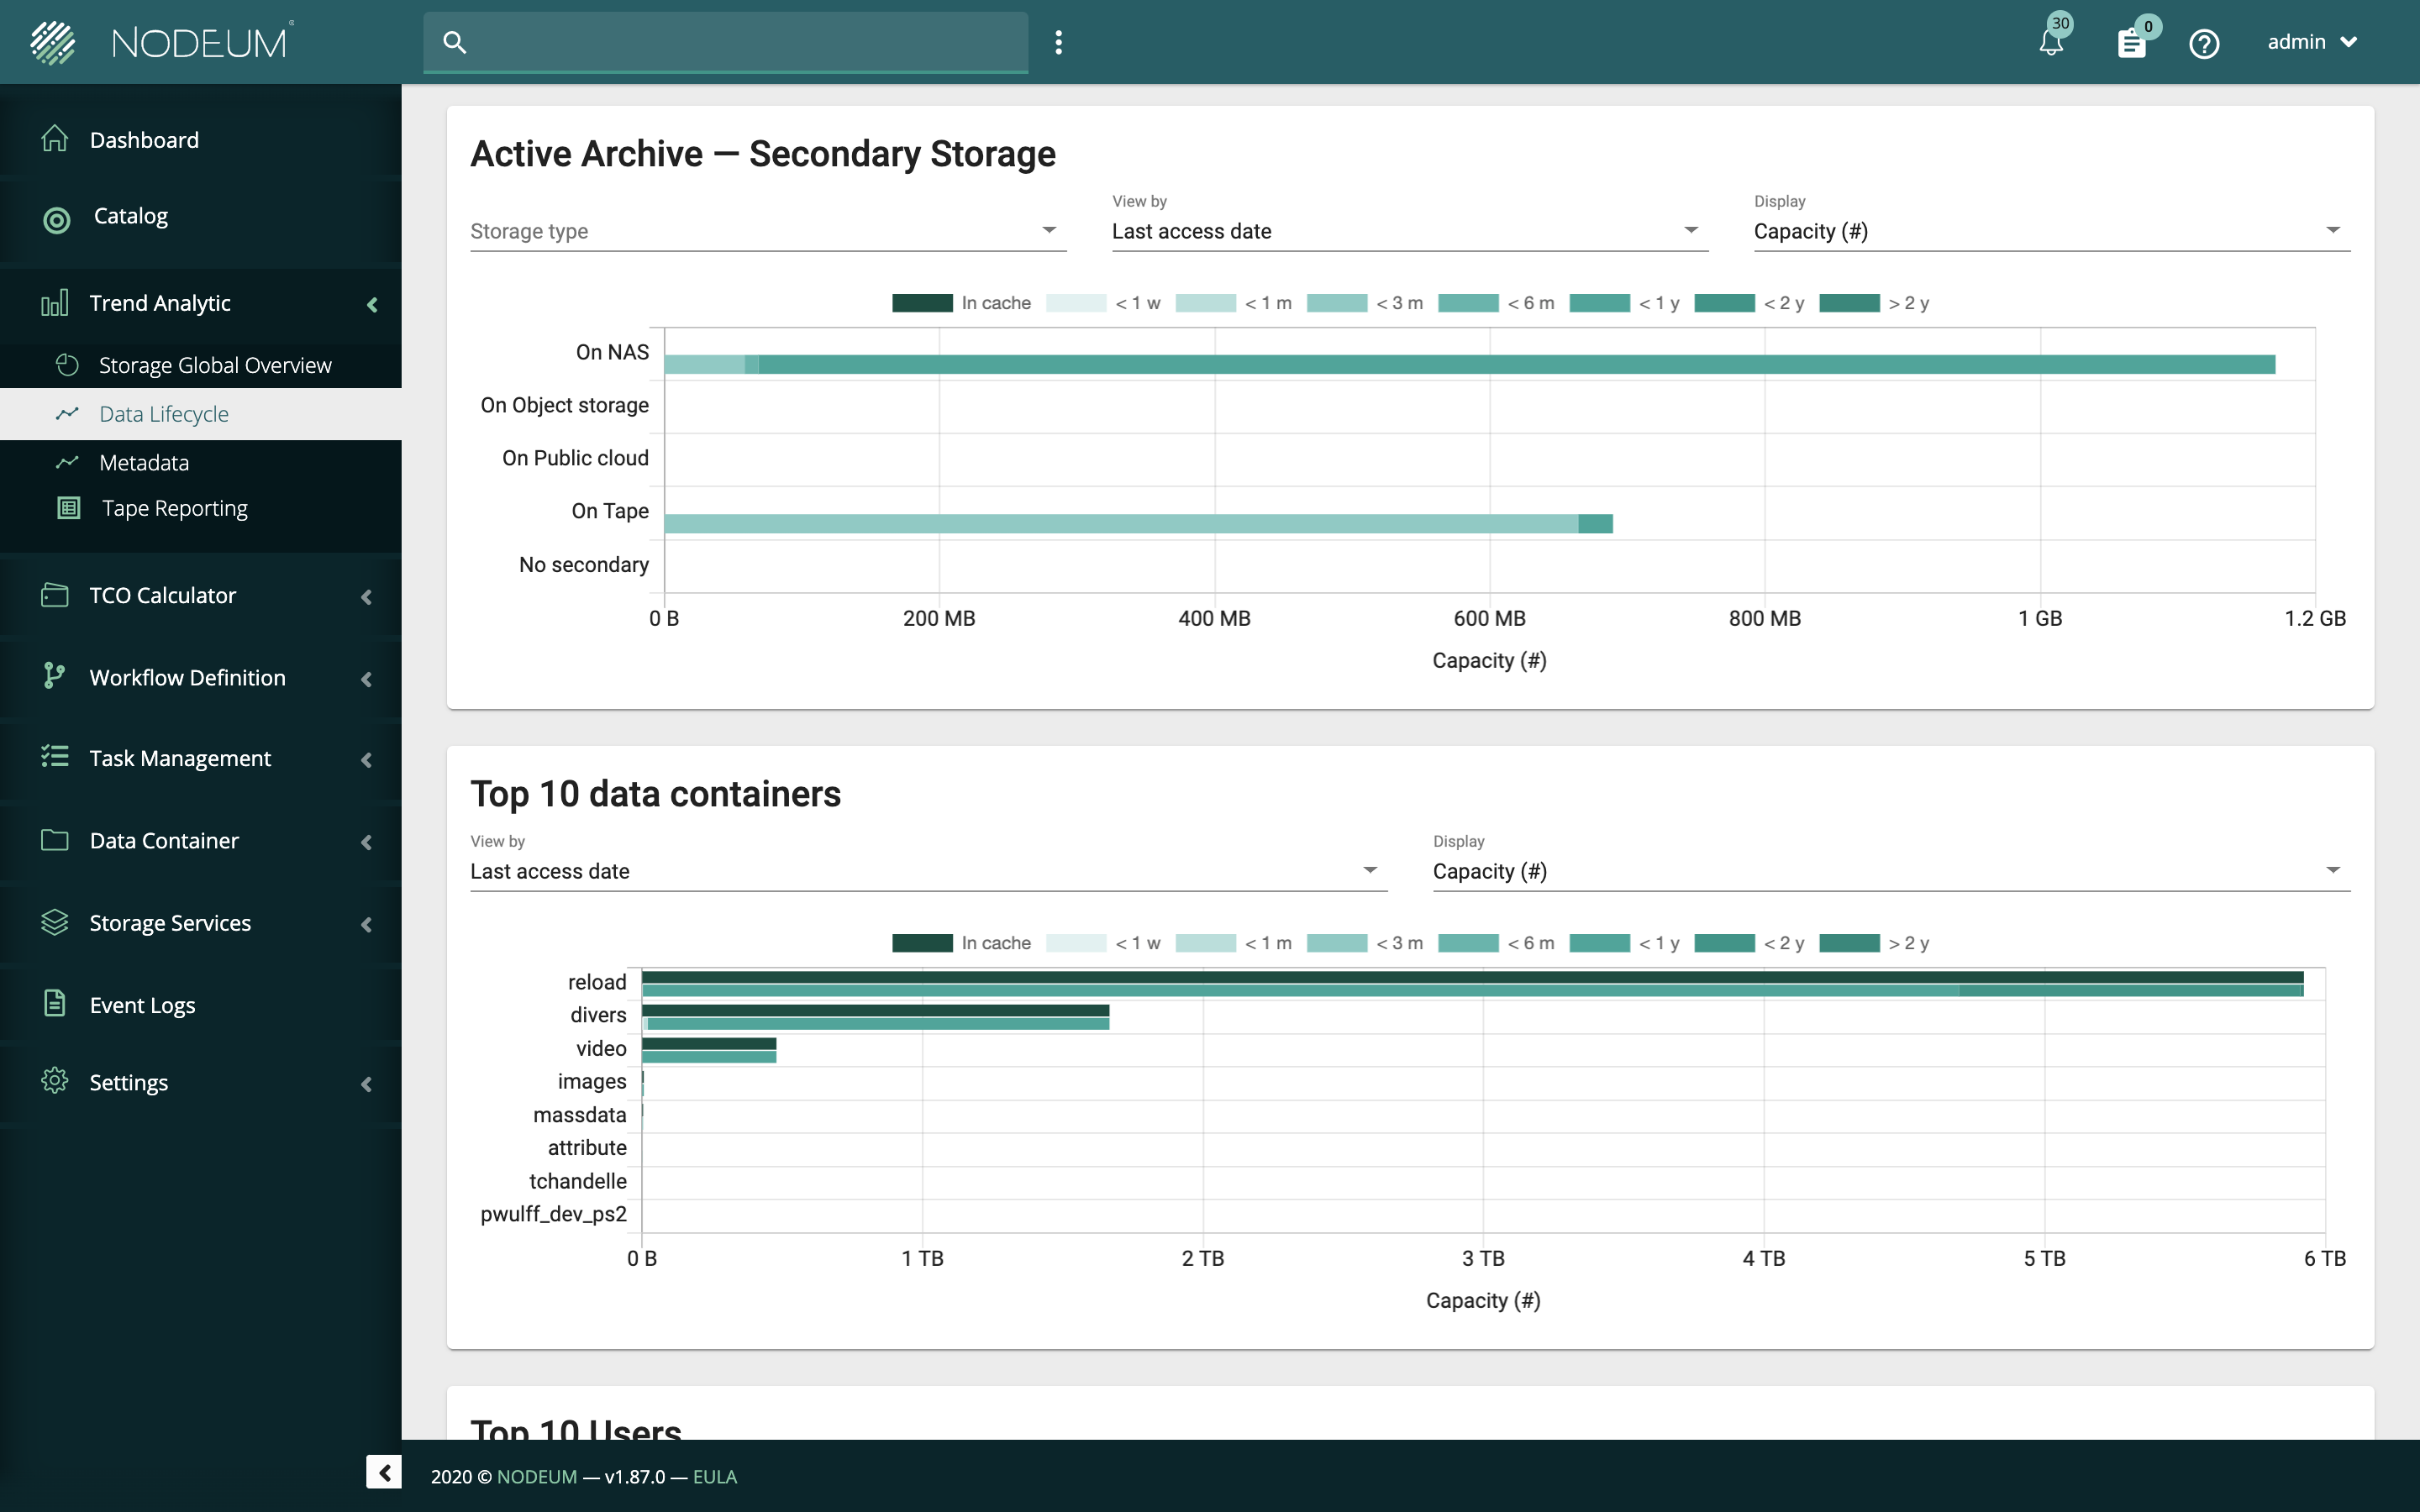Open the help question mark icon
This screenshot has width=2420, height=1512.
2203,43
